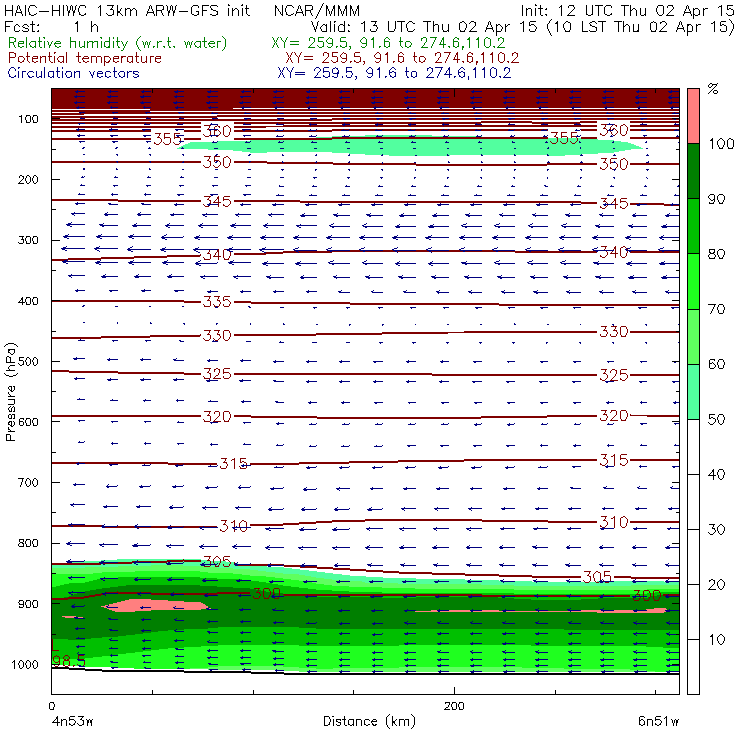Click the "NCAR/MMM" header text
740x740 pixels.
(x=317, y=10)
